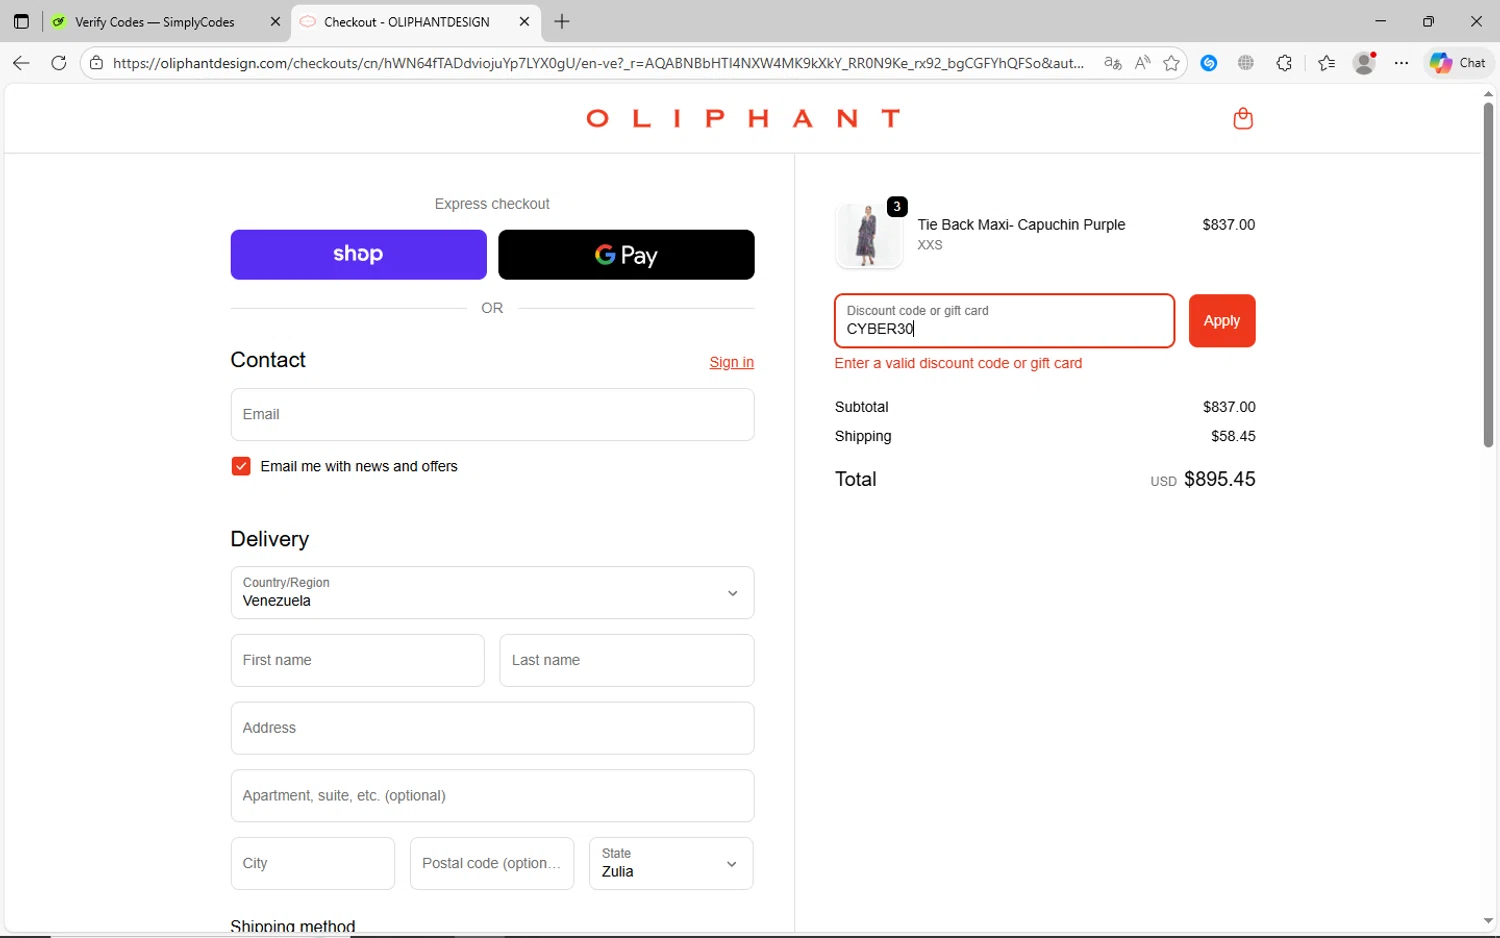Focus the Postal code field
This screenshot has width=1500, height=938.
click(x=492, y=863)
